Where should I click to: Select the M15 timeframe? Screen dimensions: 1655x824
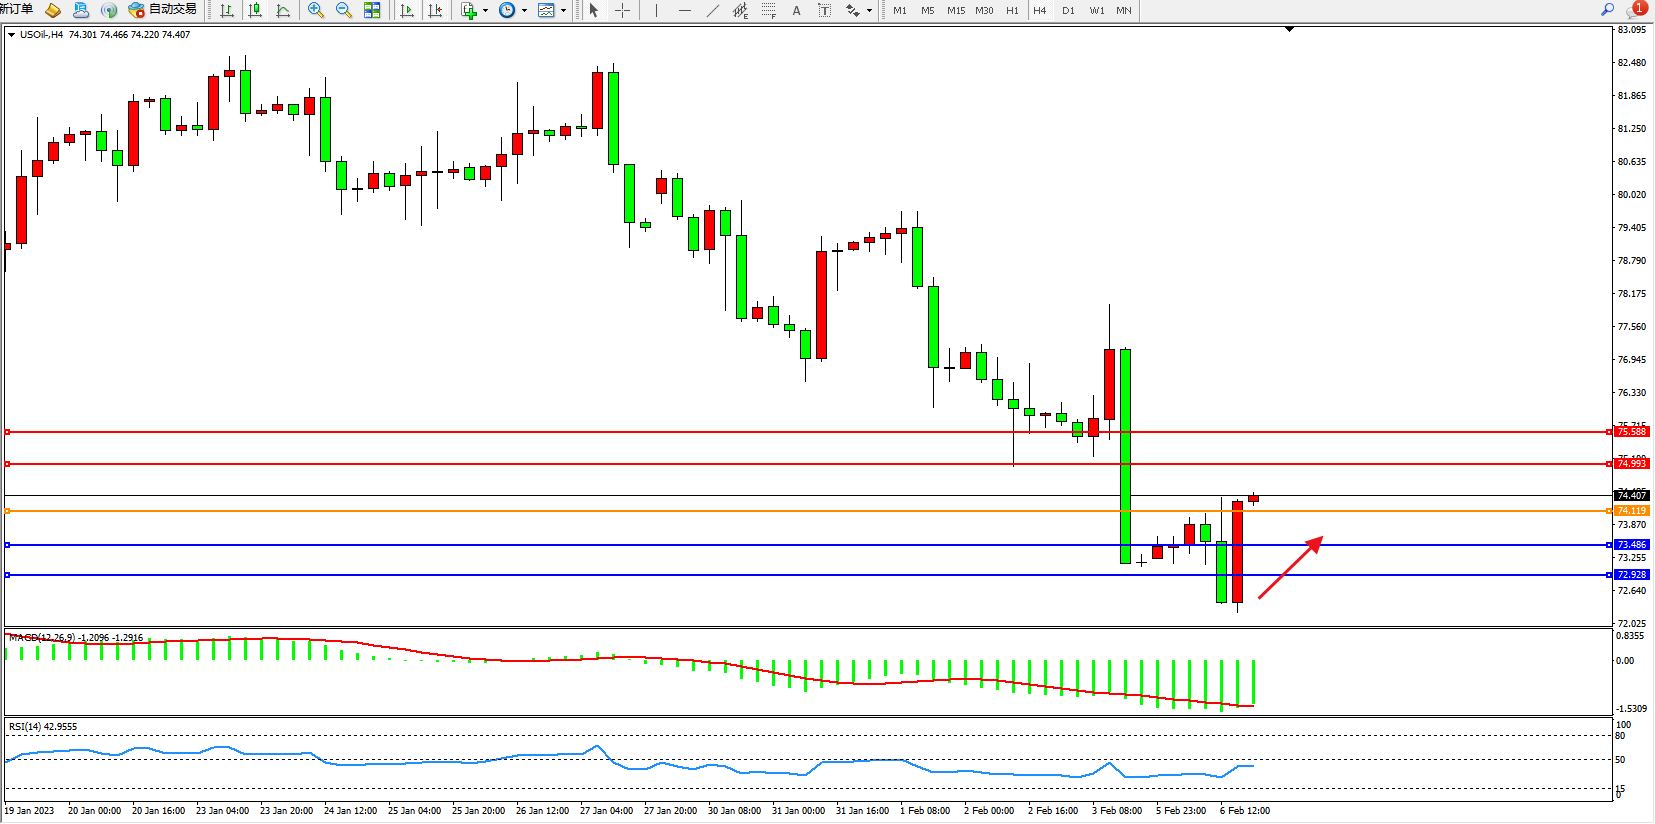coord(956,10)
